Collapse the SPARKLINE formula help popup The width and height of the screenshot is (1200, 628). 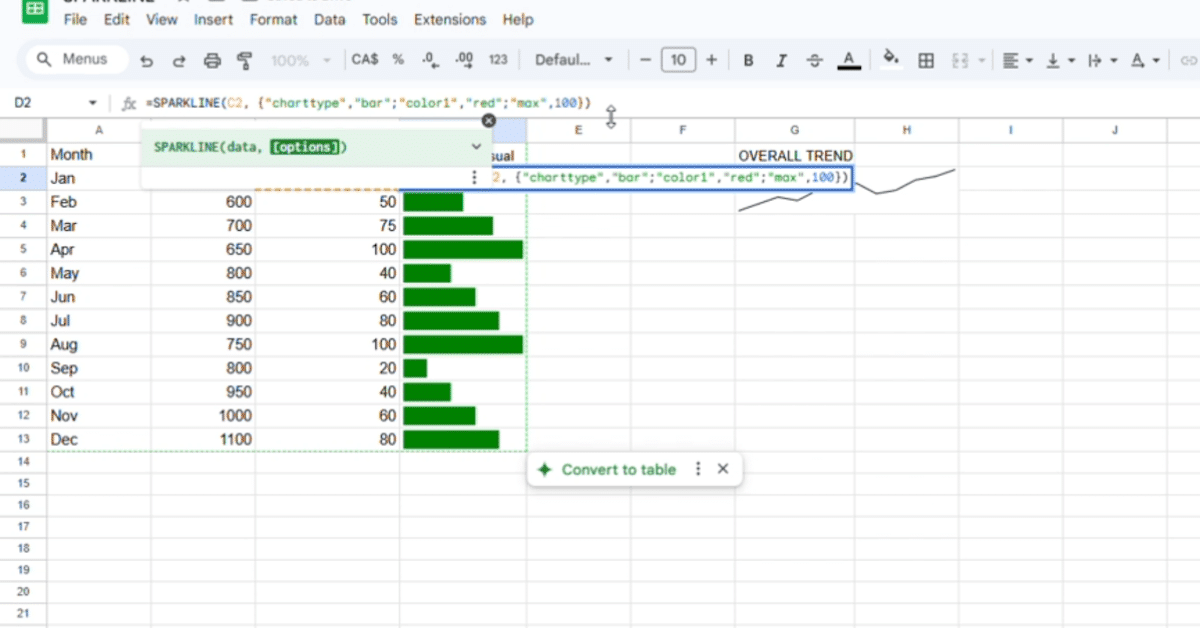(x=476, y=145)
